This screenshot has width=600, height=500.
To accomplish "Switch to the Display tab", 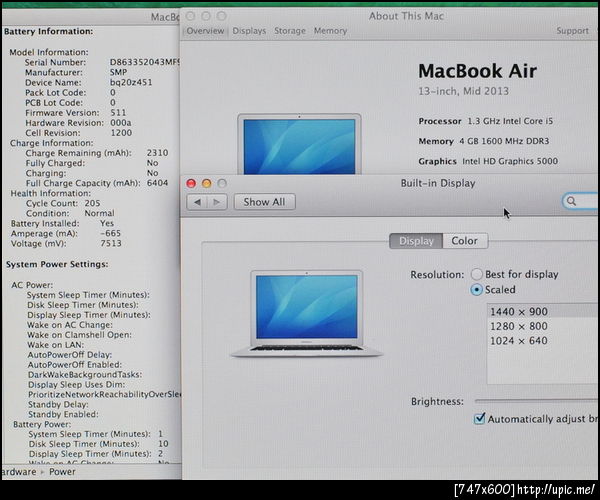I will [x=416, y=241].
